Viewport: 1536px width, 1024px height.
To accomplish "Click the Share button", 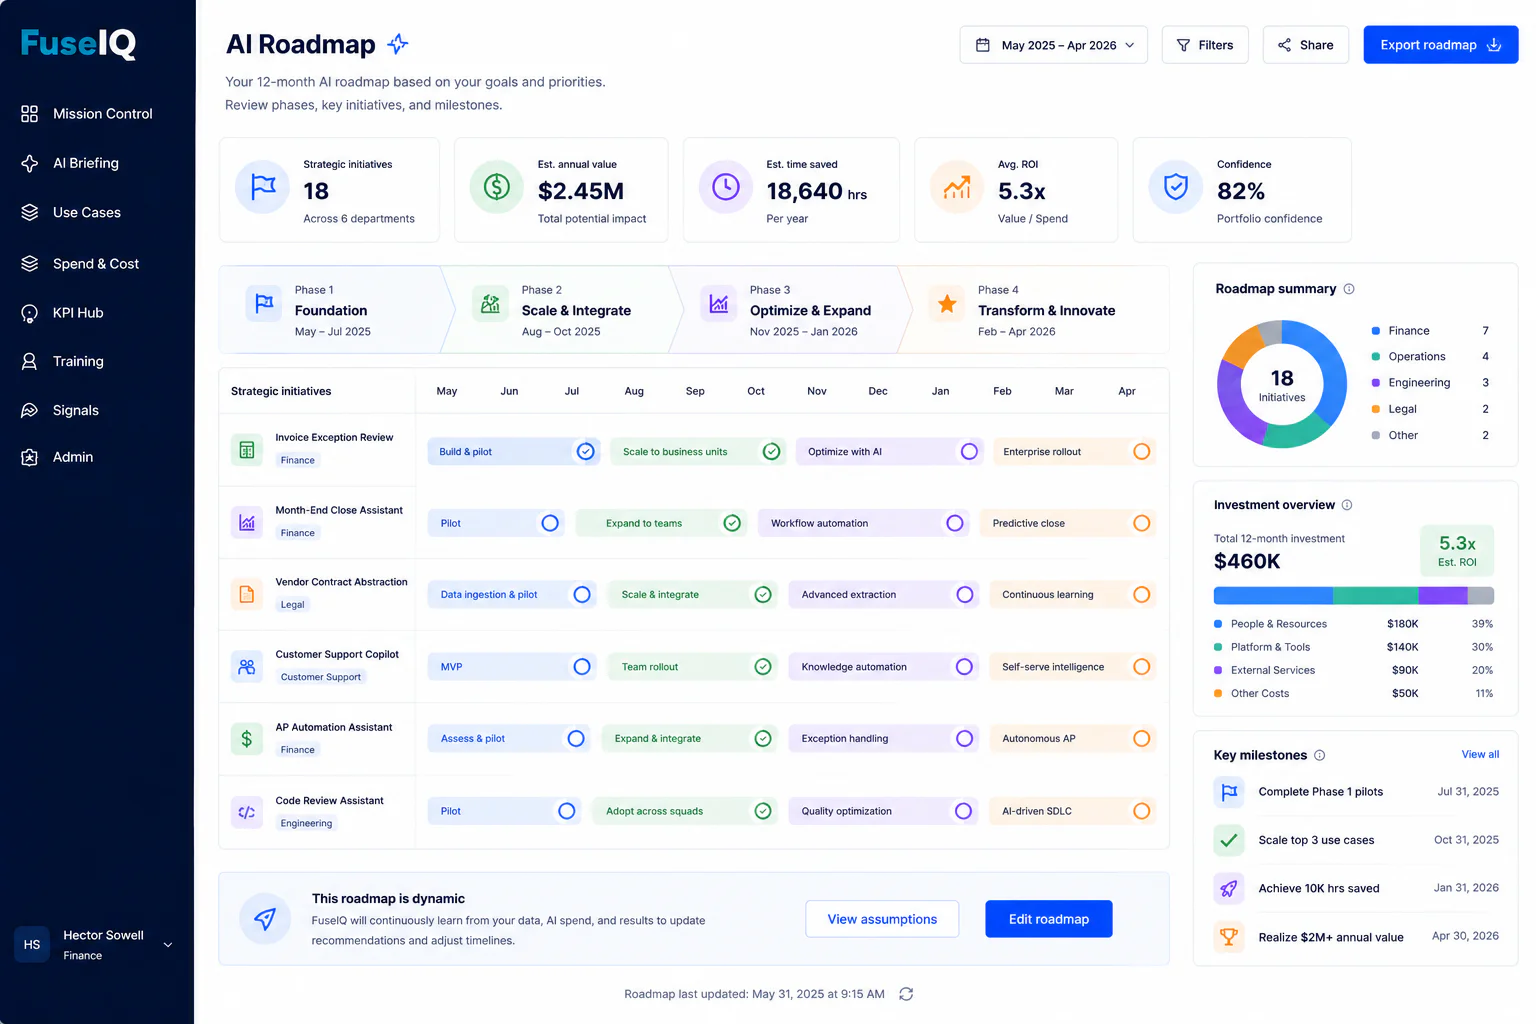I will click(1306, 45).
